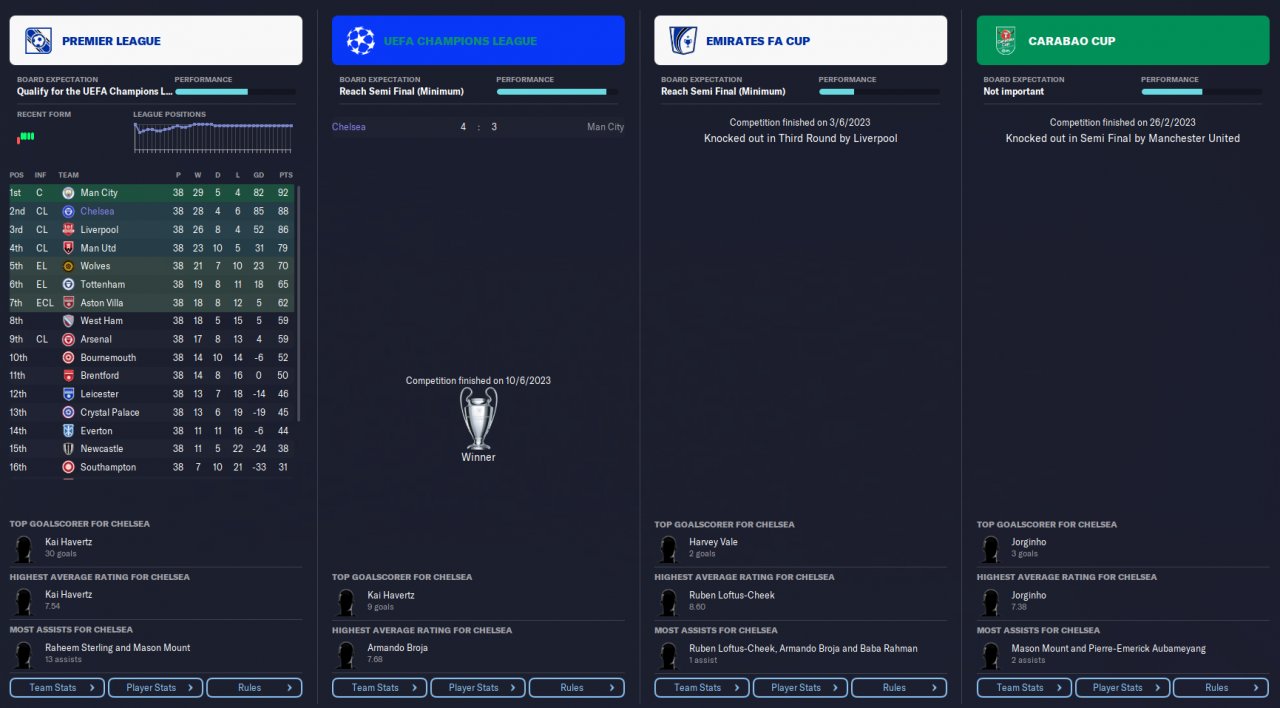Viewport: 1280px width, 708px height.
Task: Open Team Stats under the Carabao Cup panel
Action: coord(1024,688)
